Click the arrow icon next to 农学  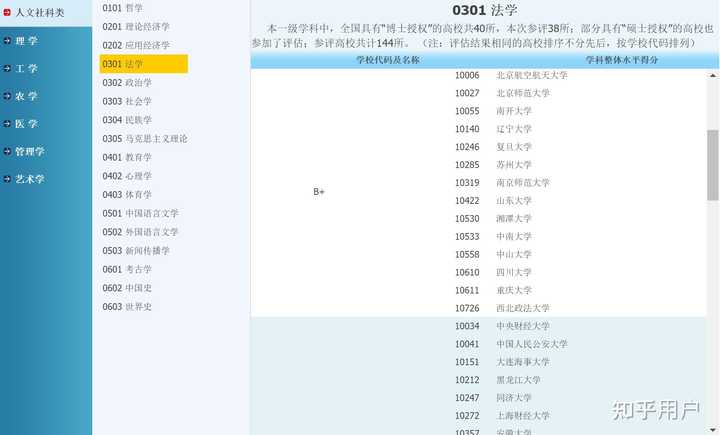[x=7, y=96]
